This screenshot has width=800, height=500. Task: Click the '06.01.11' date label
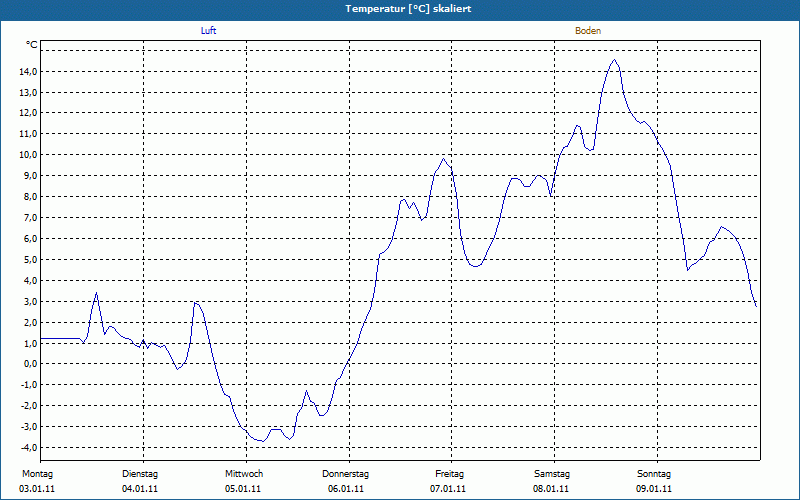346,489
